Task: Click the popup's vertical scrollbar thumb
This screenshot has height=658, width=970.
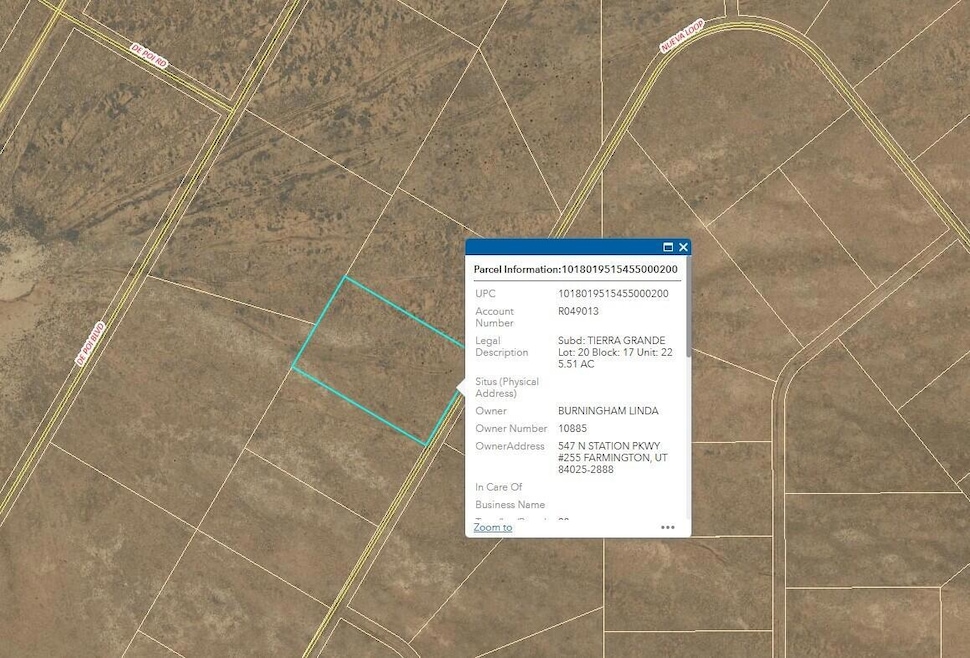Action: point(689,307)
